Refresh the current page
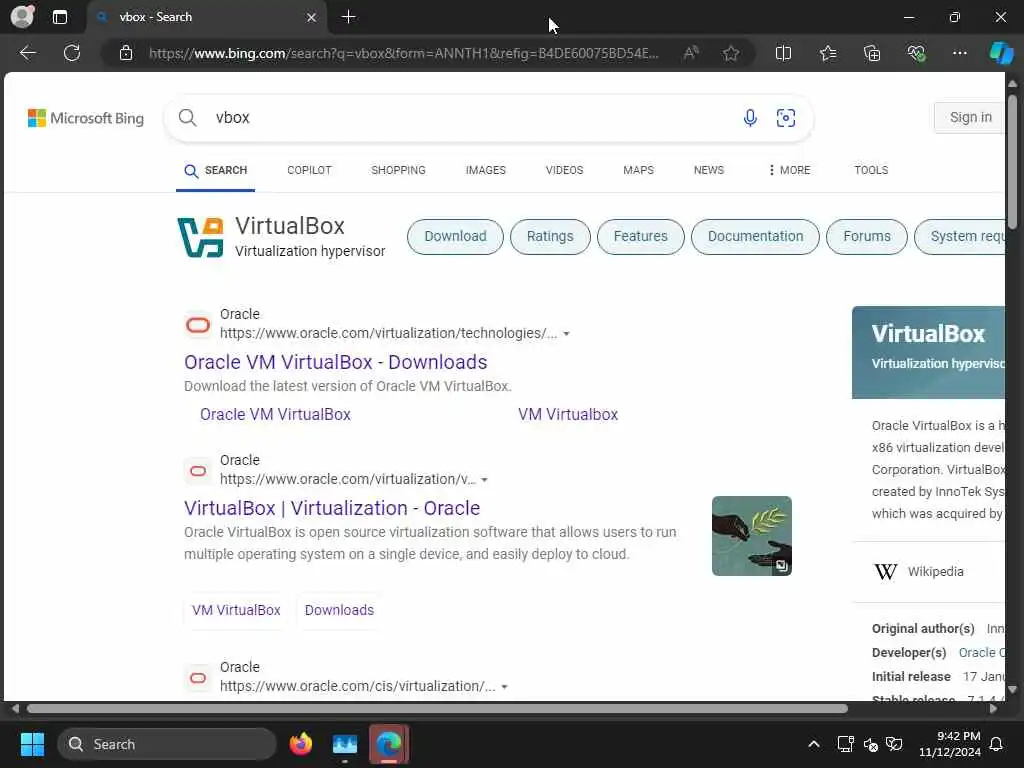 pos(72,53)
